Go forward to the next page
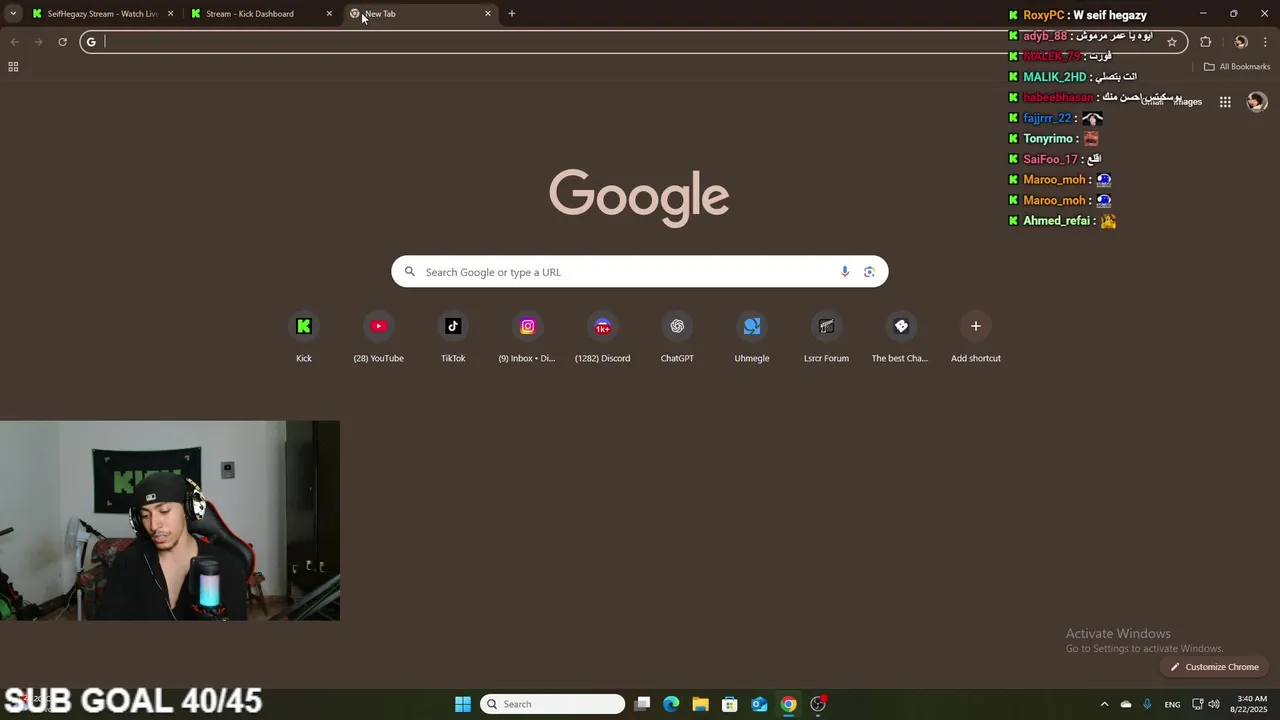This screenshot has width=1280, height=720. 38,42
